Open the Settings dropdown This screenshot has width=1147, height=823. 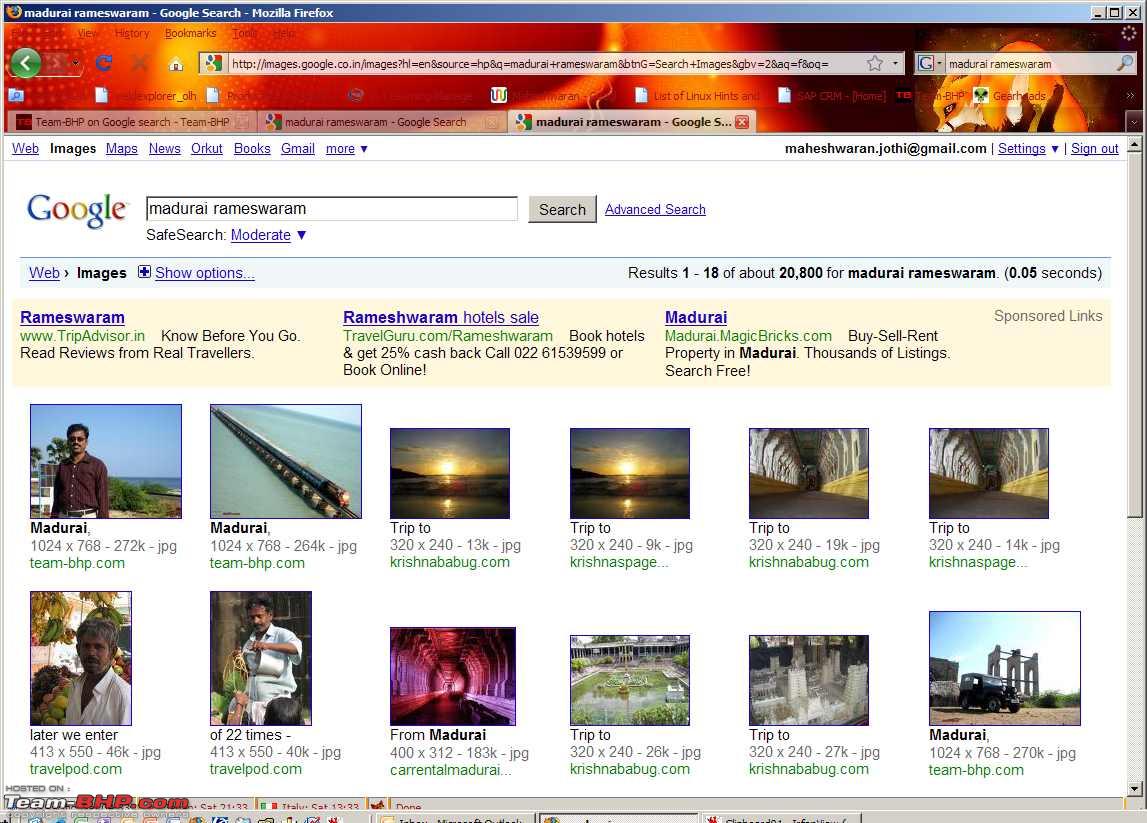pos(1028,149)
